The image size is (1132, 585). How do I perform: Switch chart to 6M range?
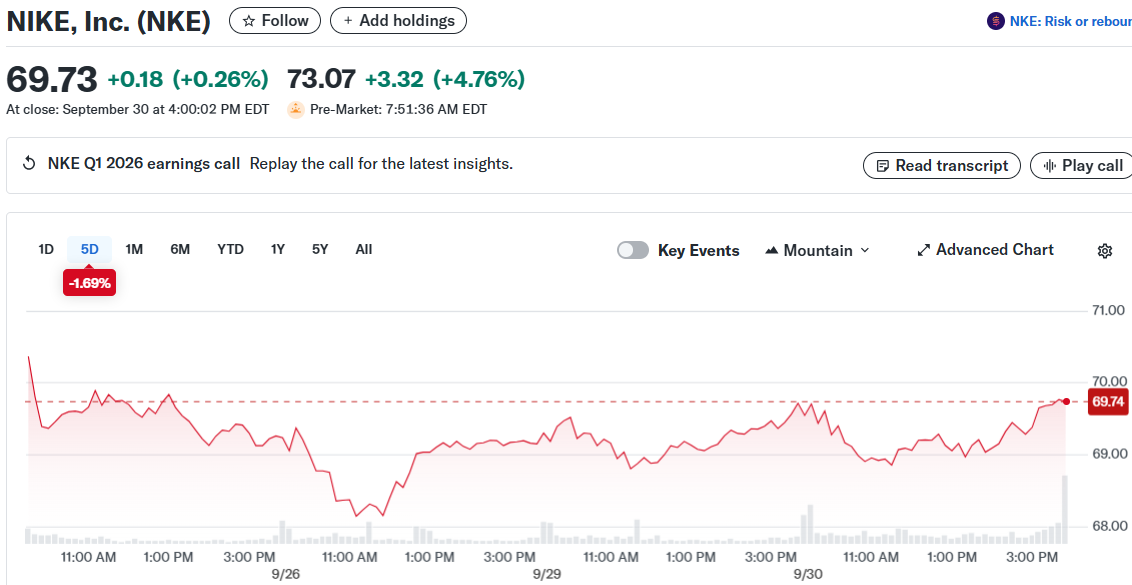tap(180, 249)
